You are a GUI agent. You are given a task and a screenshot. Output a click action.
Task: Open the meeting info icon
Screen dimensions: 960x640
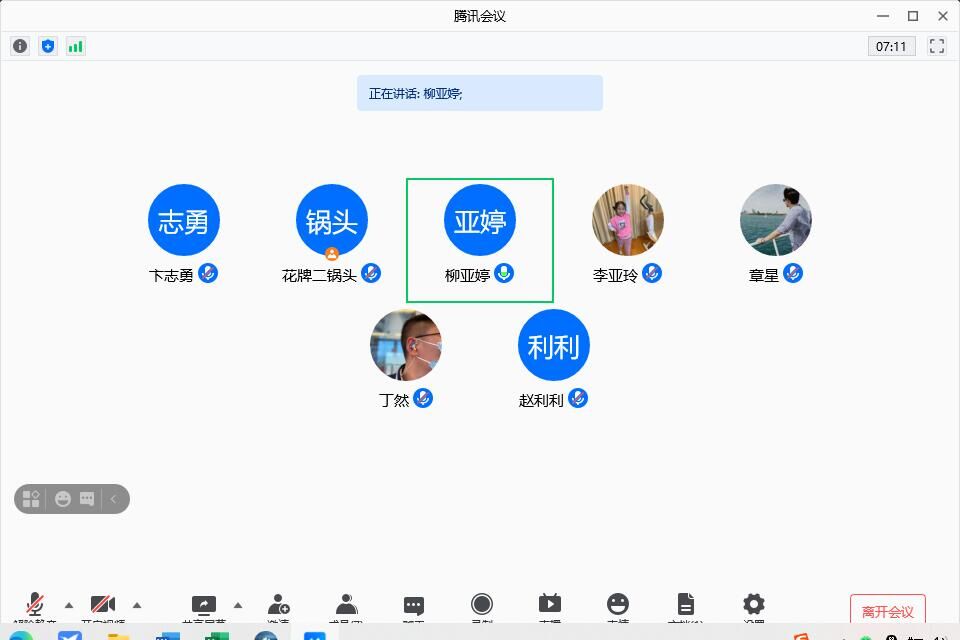click(x=20, y=46)
